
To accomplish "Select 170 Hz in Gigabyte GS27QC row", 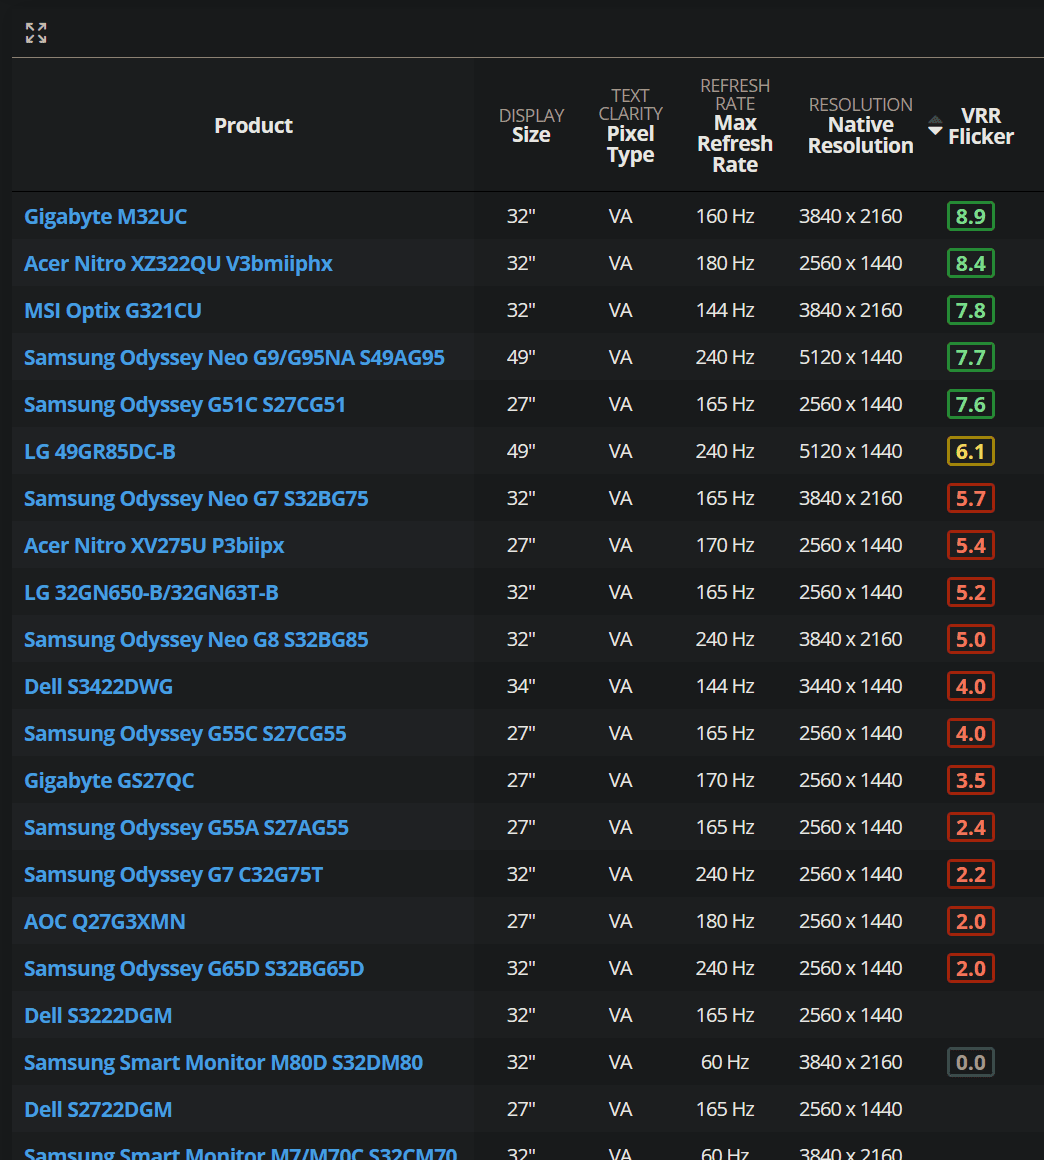I will click(725, 780).
